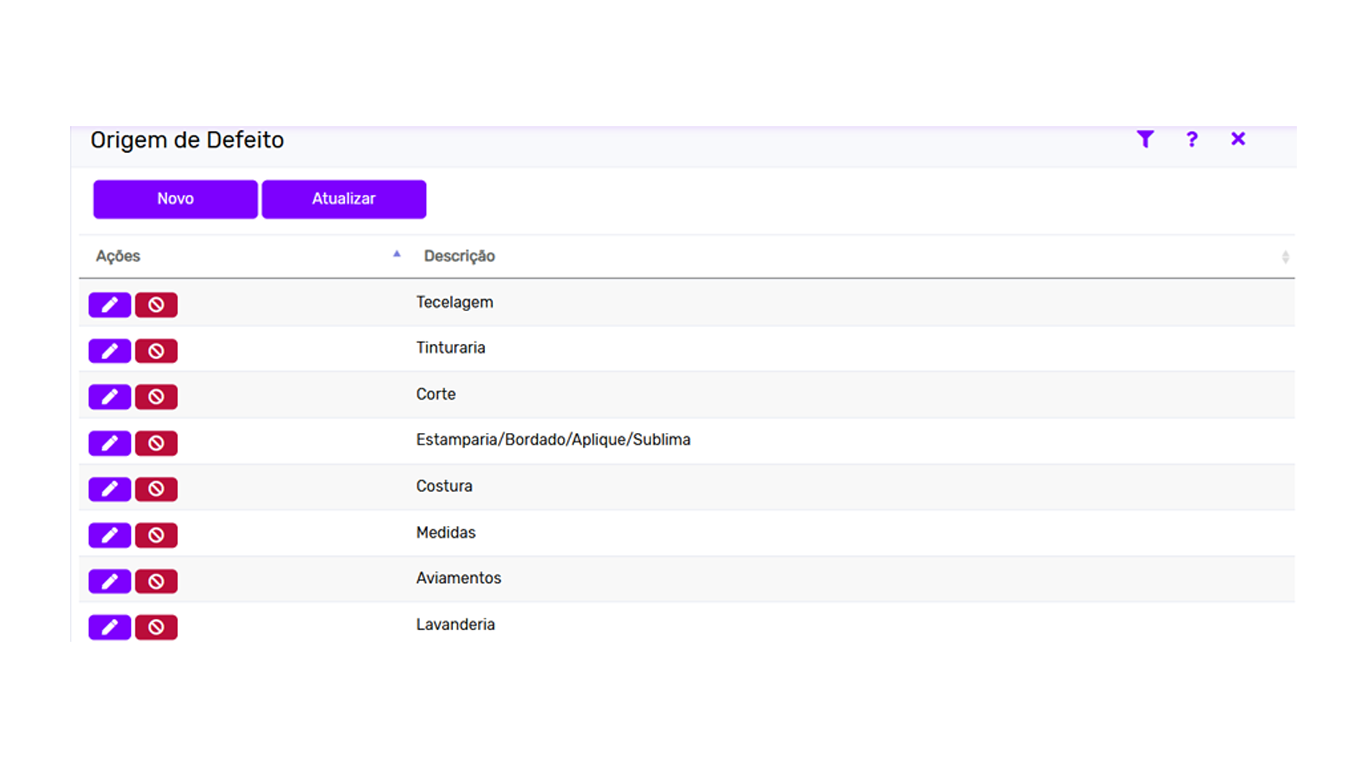
Task: Edit the Medidas row
Action: pyautogui.click(x=110, y=535)
